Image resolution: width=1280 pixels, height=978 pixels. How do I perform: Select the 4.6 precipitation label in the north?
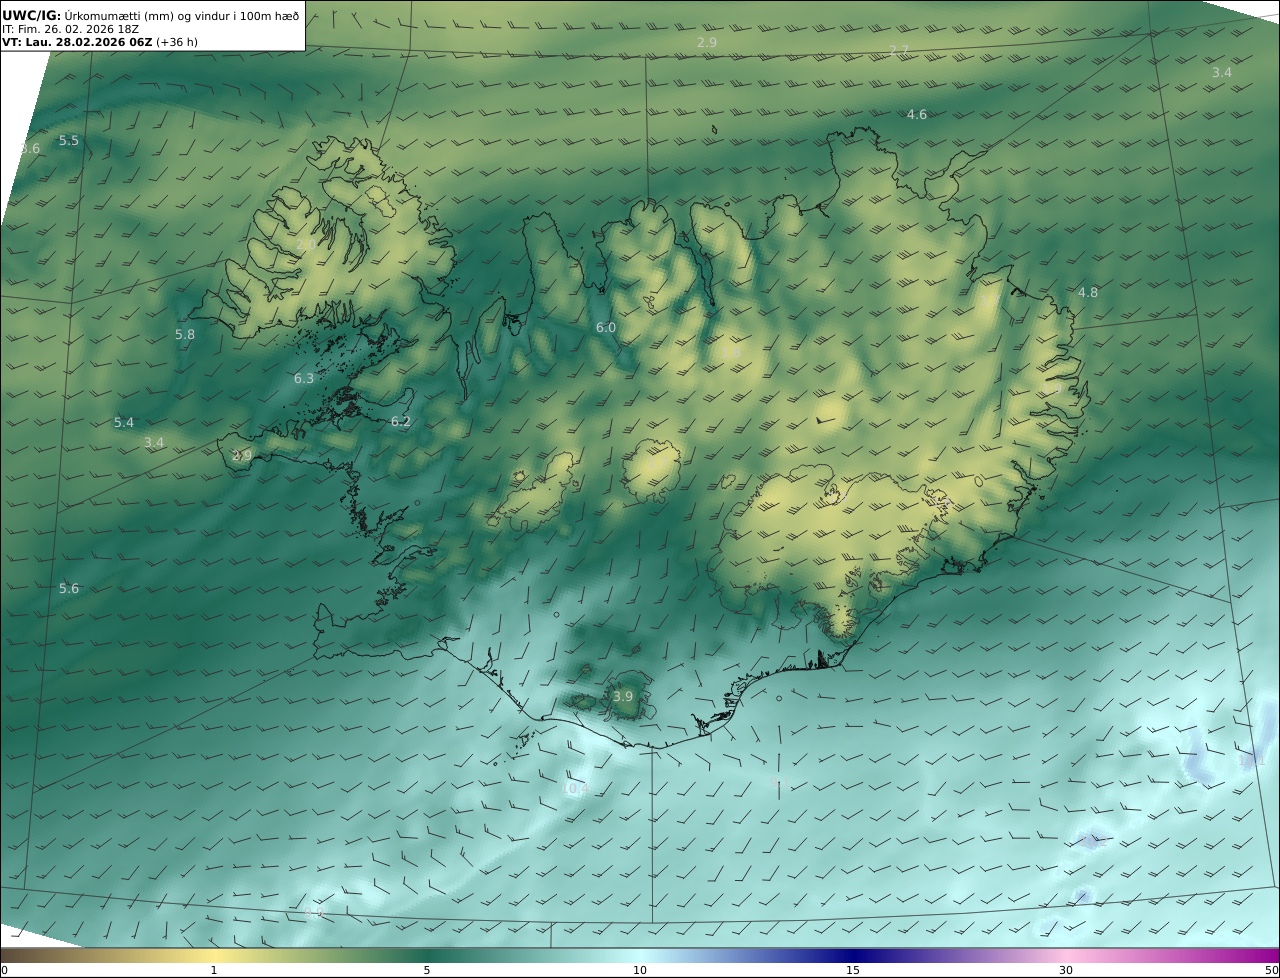tap(917, 115)
